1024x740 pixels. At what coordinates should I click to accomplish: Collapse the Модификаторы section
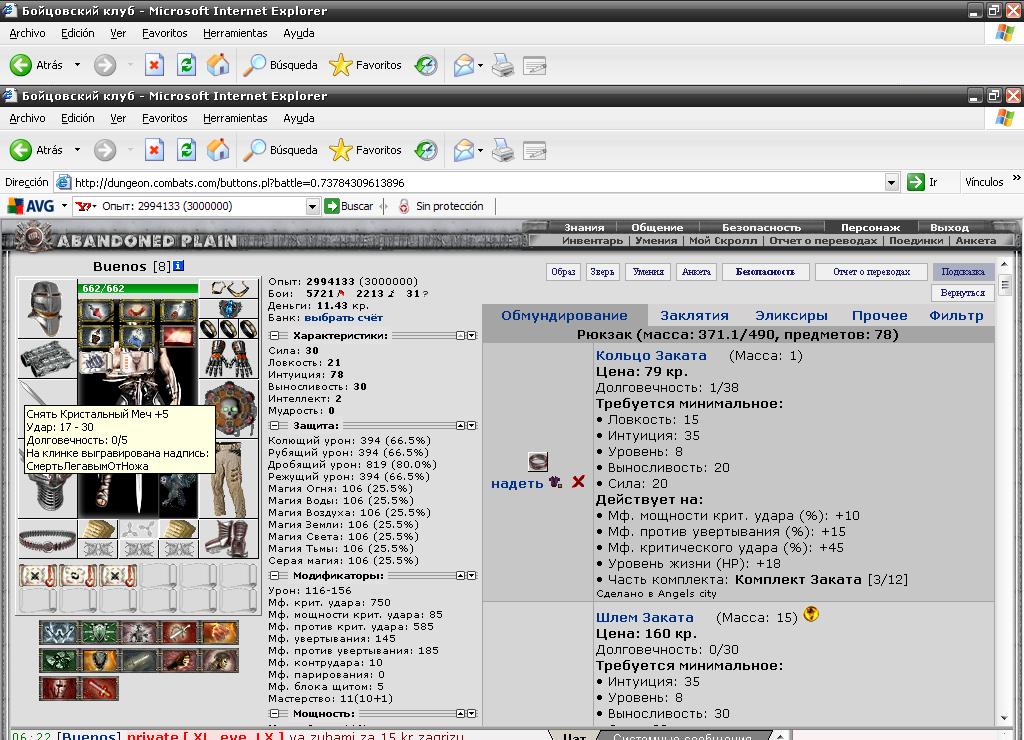[x=274, y=576]
